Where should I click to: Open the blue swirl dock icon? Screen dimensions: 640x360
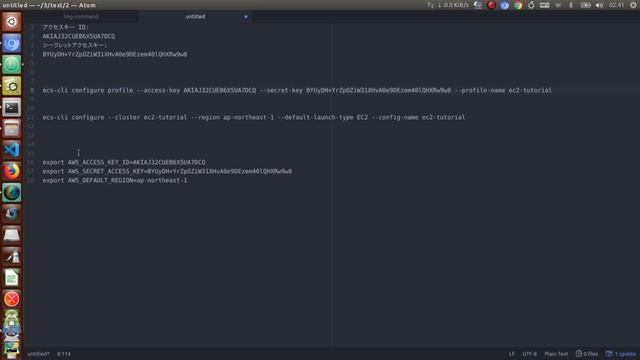(x=11, y=214)
